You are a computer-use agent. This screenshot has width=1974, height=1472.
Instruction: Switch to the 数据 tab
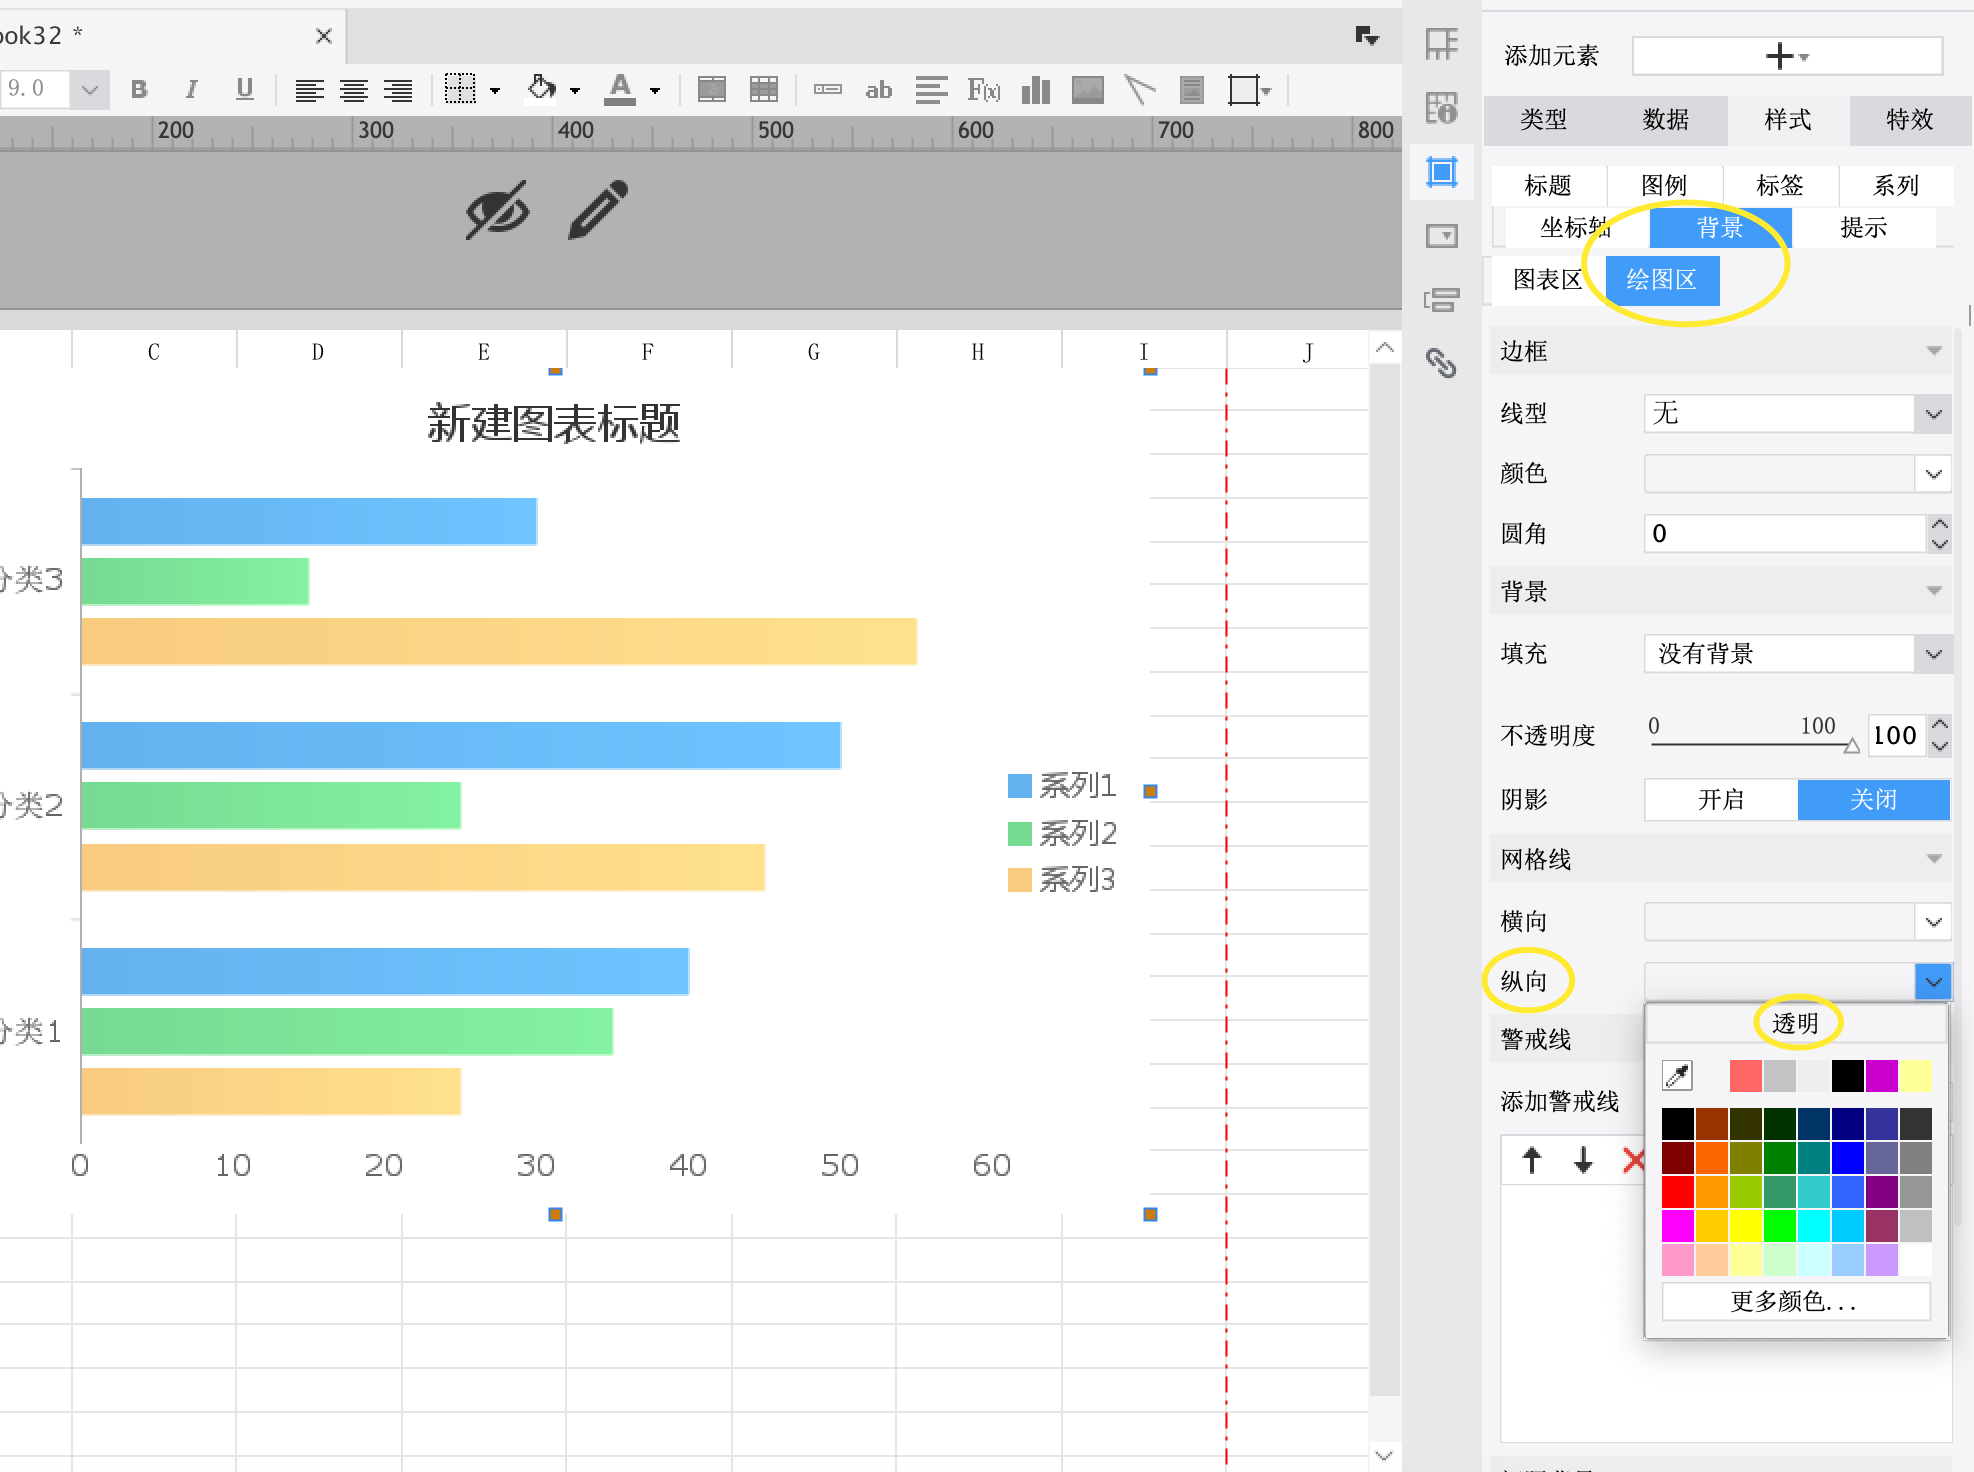pyautogui.click(x=1665, y=120)
